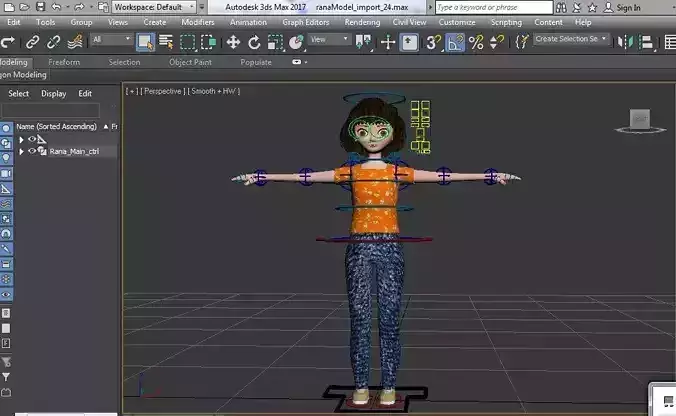Toggle the Spinner Snap button

pos(497,42)
